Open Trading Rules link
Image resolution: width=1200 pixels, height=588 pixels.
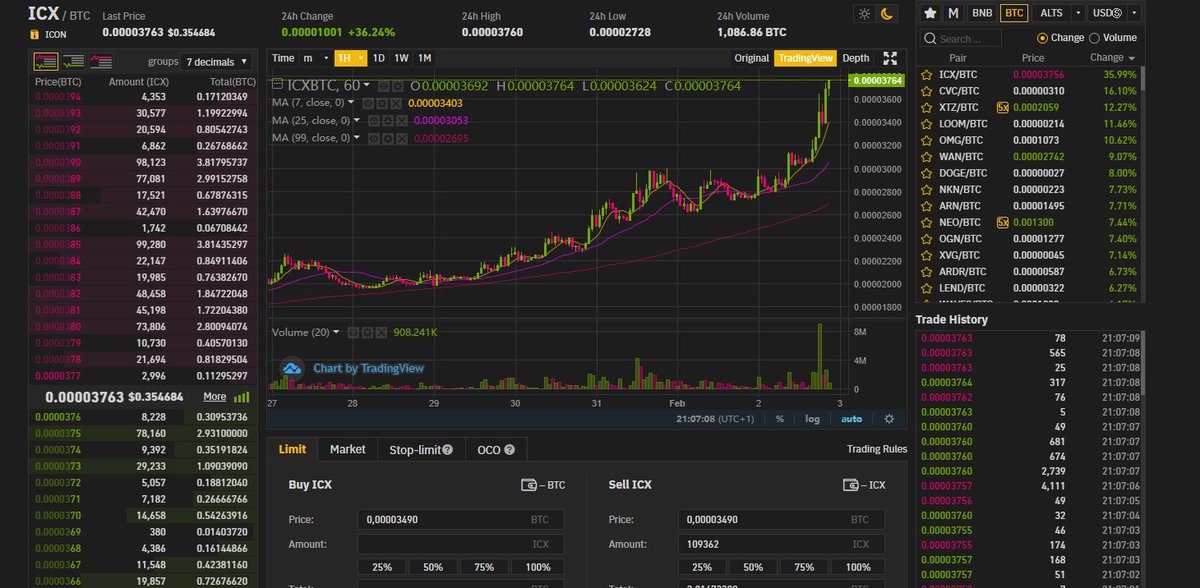tap(877, 450)
